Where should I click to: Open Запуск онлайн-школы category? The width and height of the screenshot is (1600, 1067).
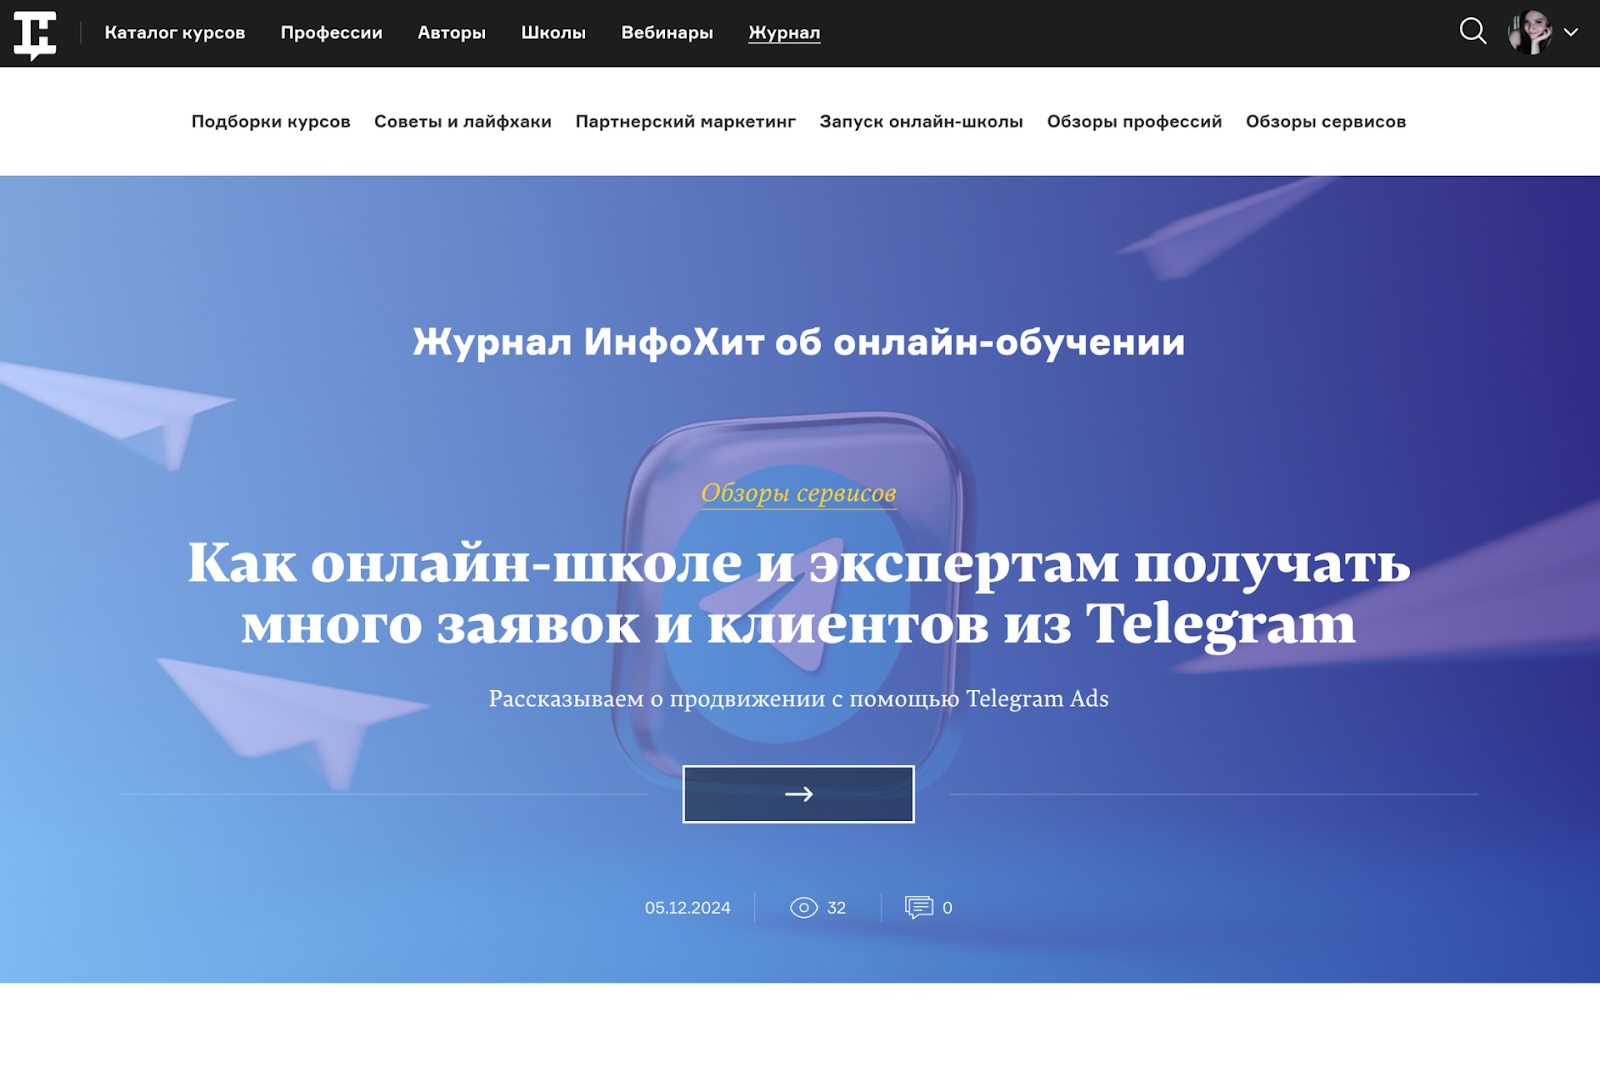point(921,121)
